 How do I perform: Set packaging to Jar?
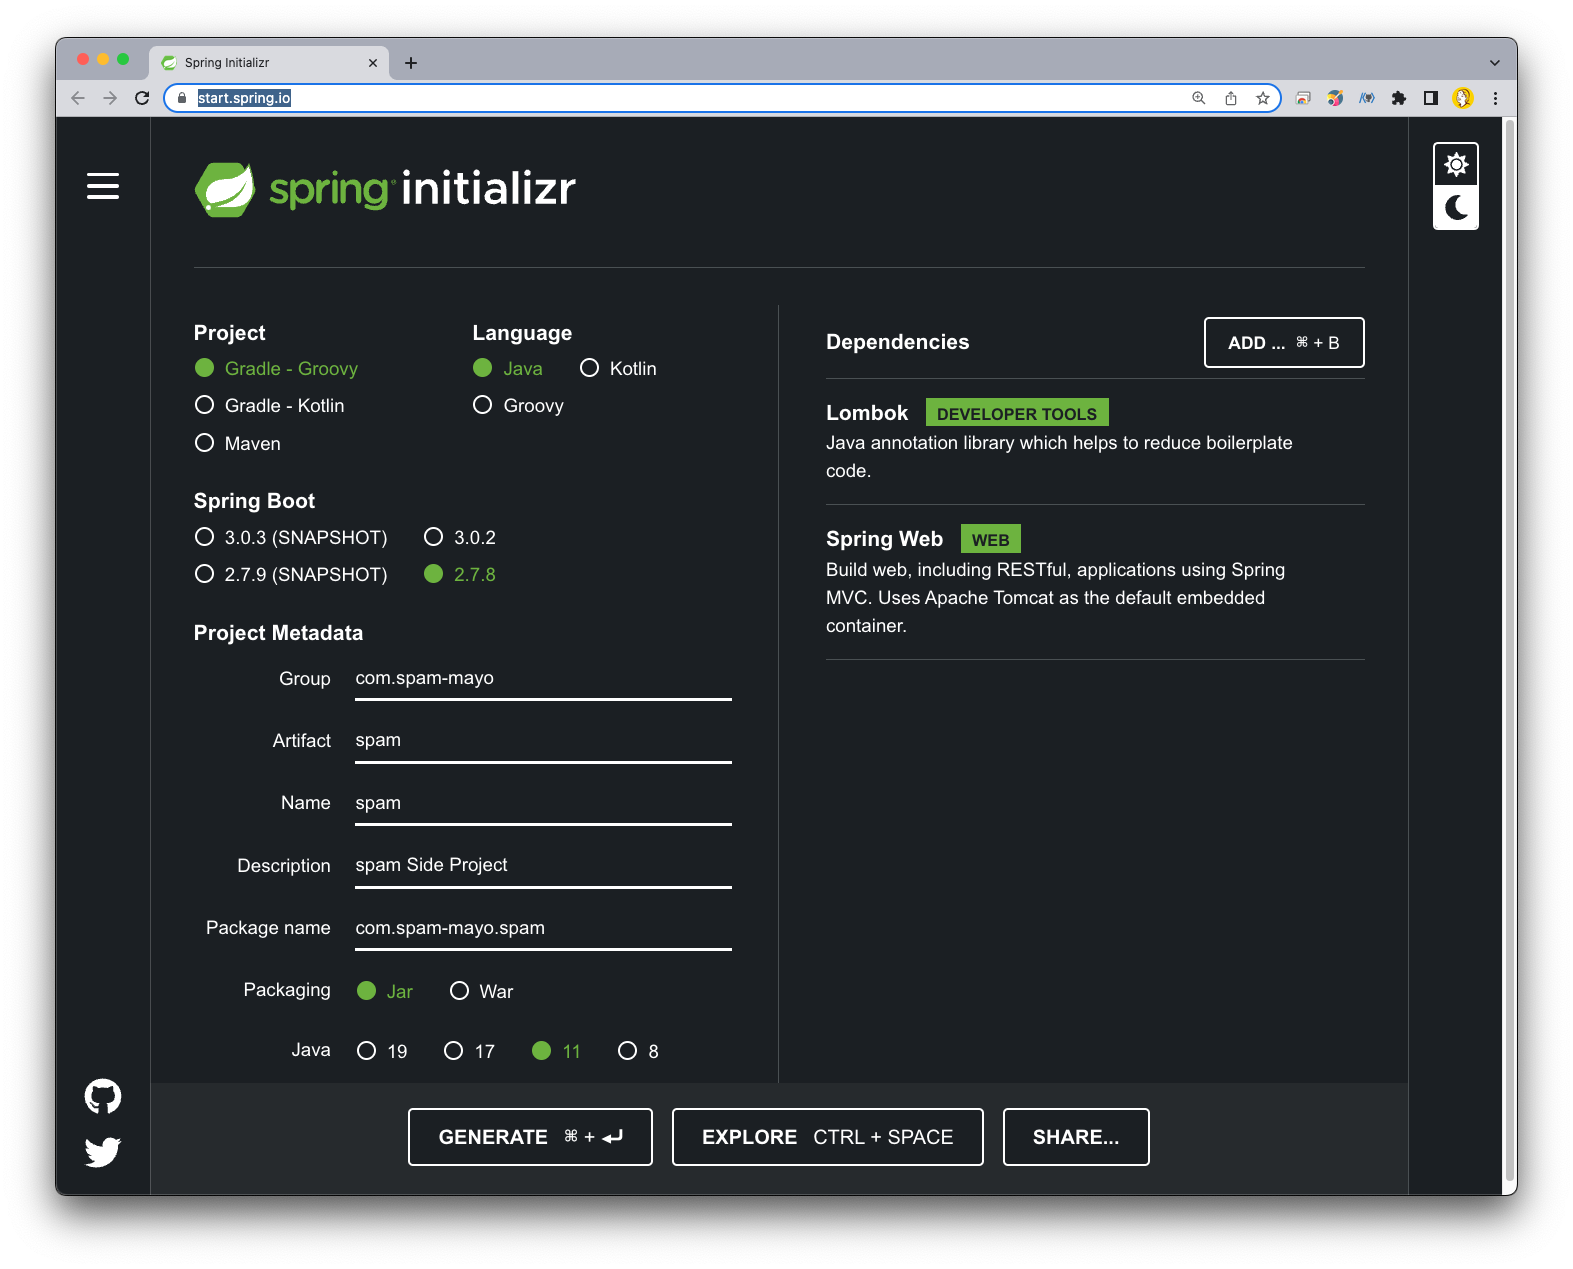tap(385, 991)
